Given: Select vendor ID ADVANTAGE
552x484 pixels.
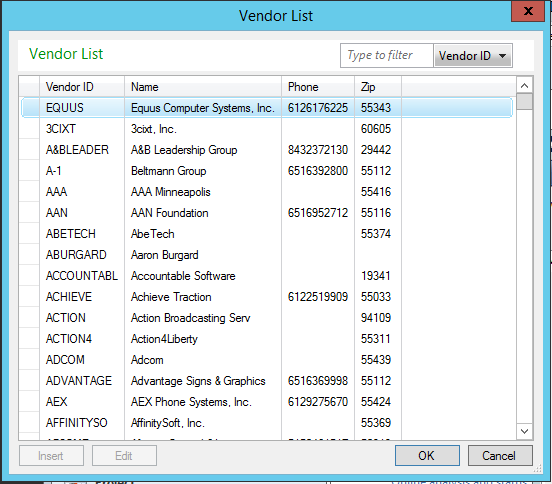Looking at the screenshot, I should (79, 381).
